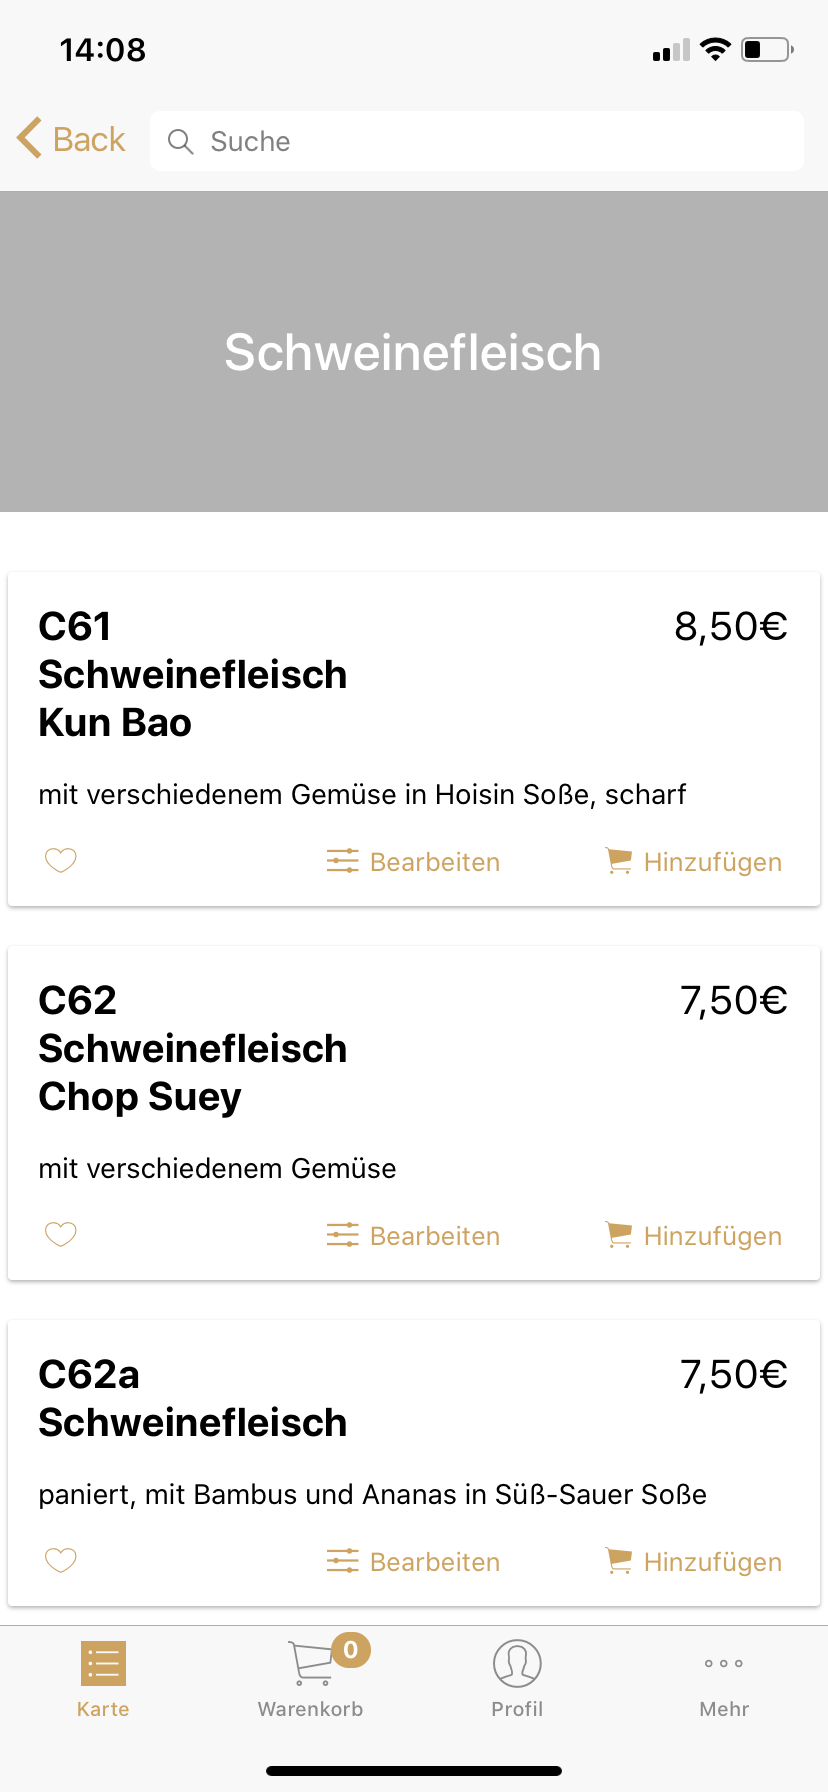
Task: Favorite the C61 Kun Bao dish
Action: point(61,860)
